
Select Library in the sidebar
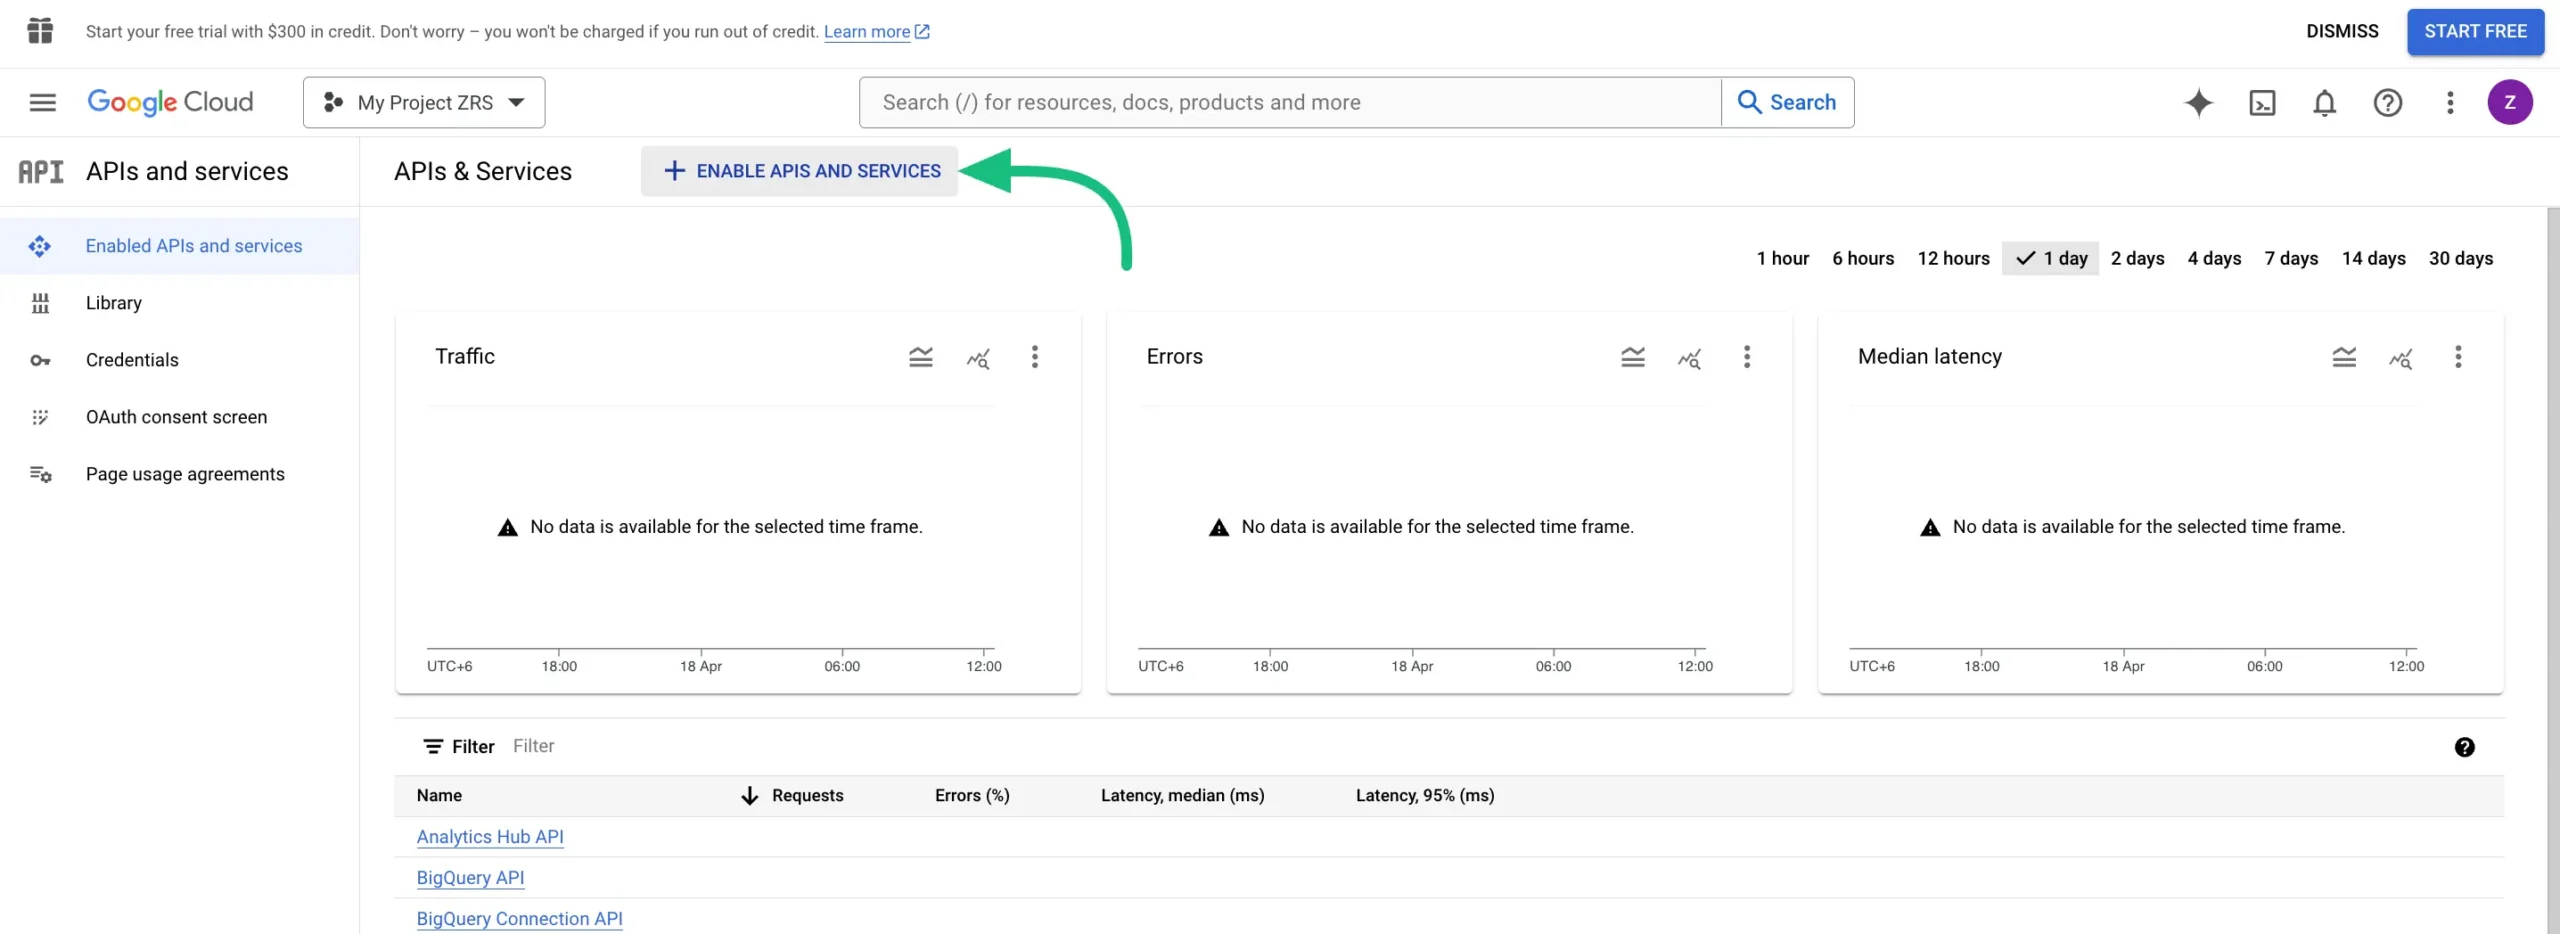point(112,302)
